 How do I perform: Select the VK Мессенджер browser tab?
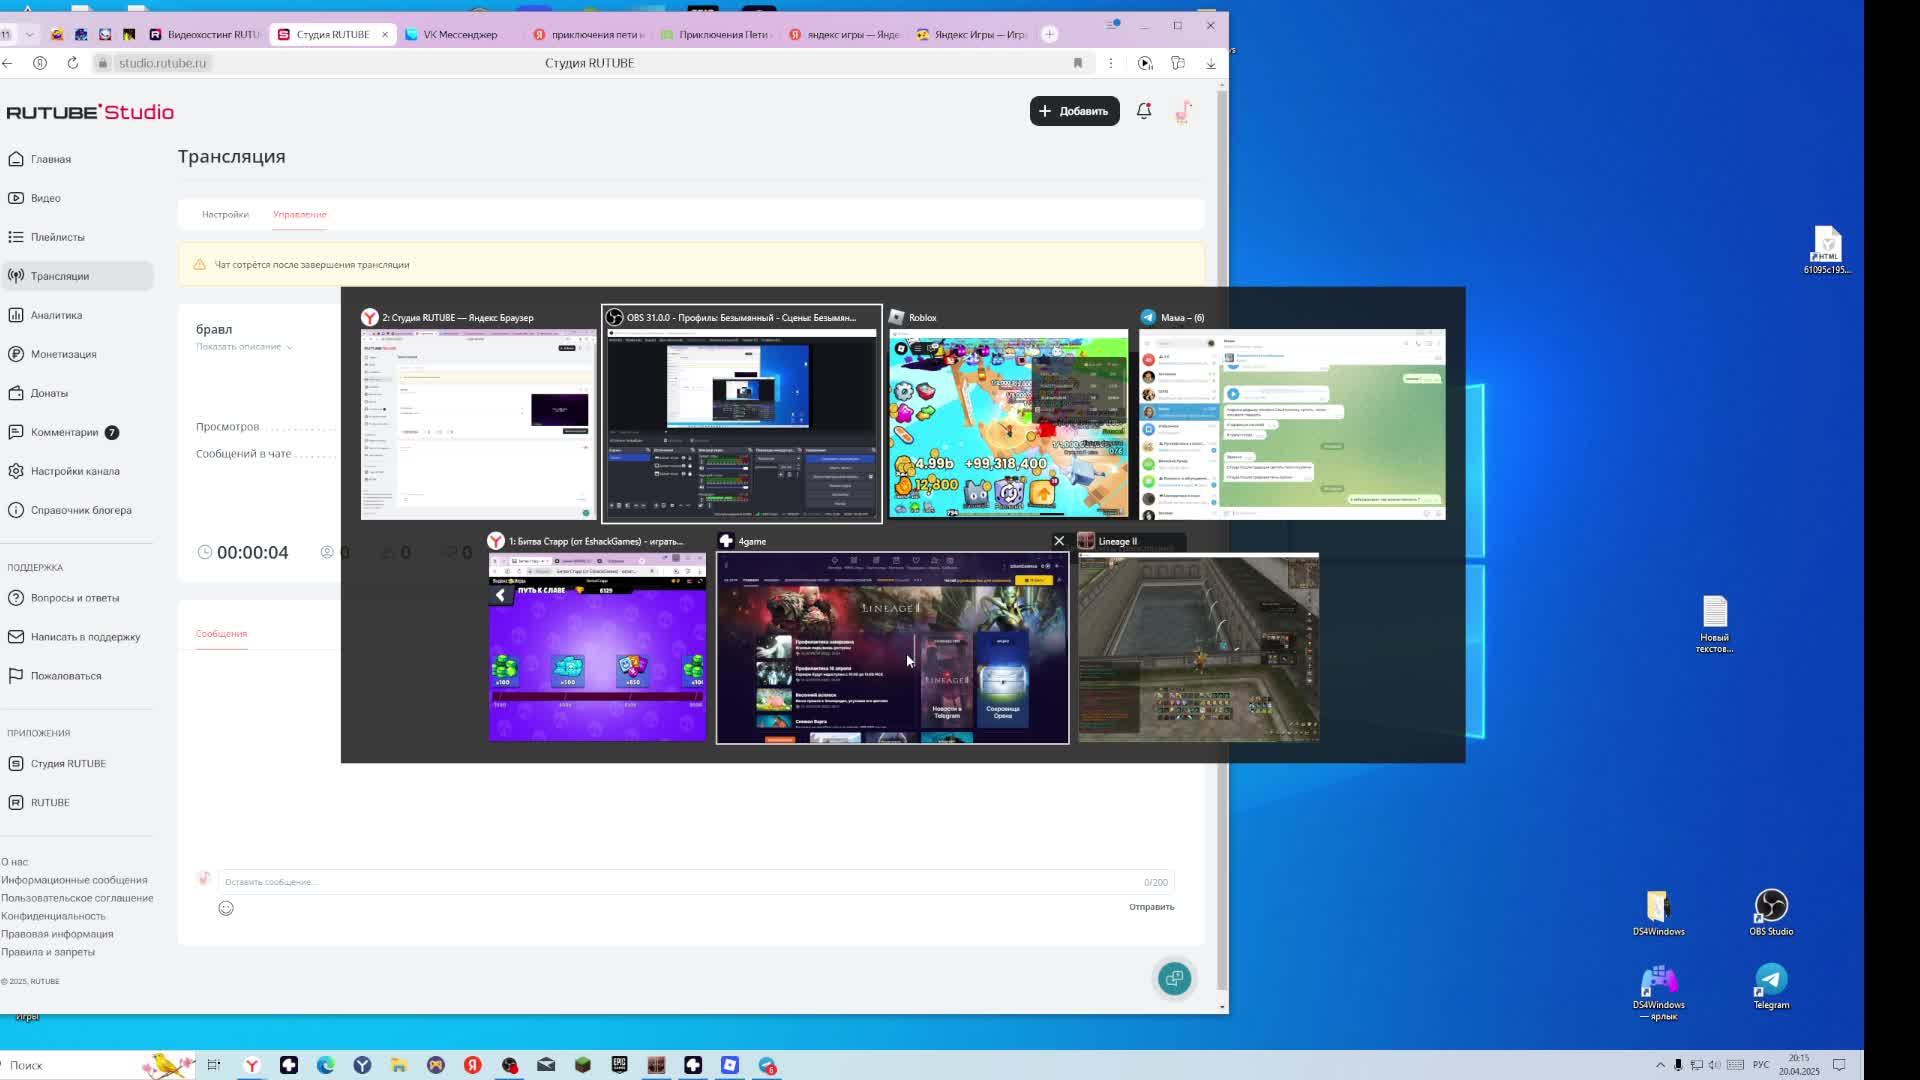(x=459, y=34)
